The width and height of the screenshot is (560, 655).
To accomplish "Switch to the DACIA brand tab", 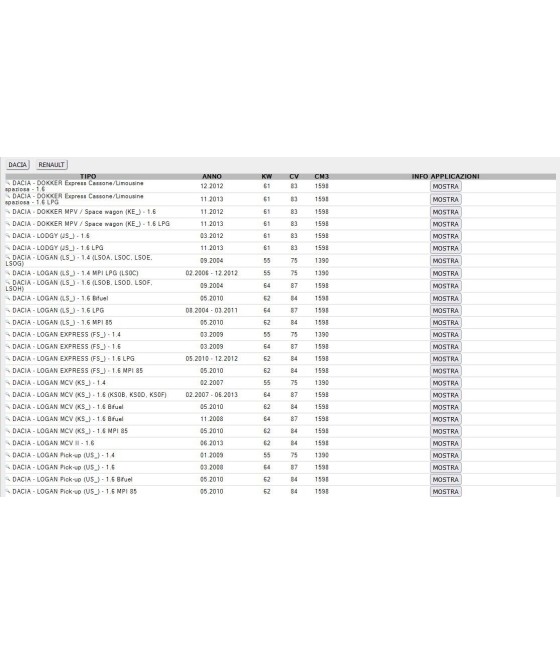I will 18,165.
